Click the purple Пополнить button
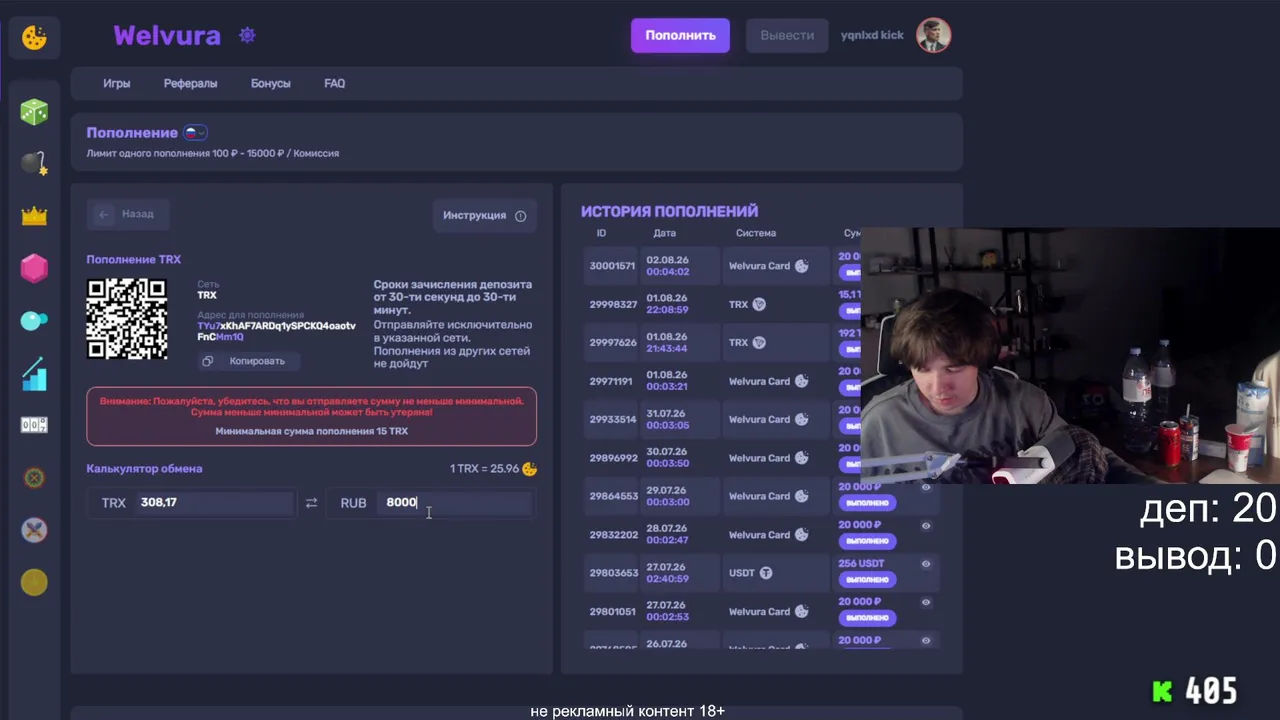Image resolution: width=1280 pixels, height=720 pixels. 680,35
